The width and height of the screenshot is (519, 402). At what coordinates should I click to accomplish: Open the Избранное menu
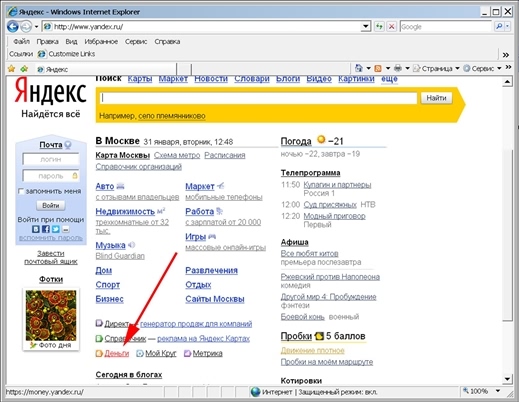pos(101,42)
